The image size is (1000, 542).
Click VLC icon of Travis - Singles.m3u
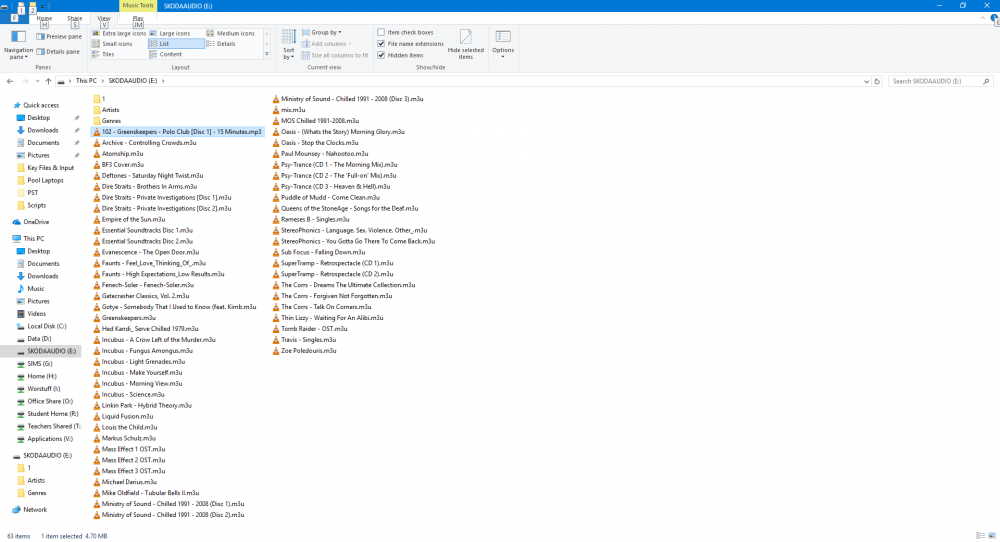(x=276, y=339)
